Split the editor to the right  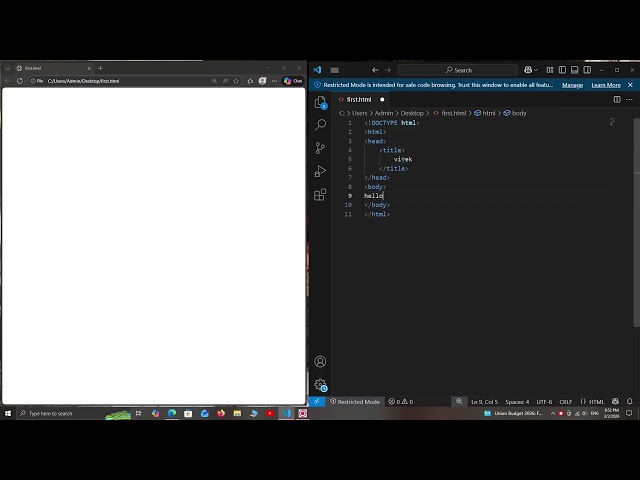click(617, 99)
